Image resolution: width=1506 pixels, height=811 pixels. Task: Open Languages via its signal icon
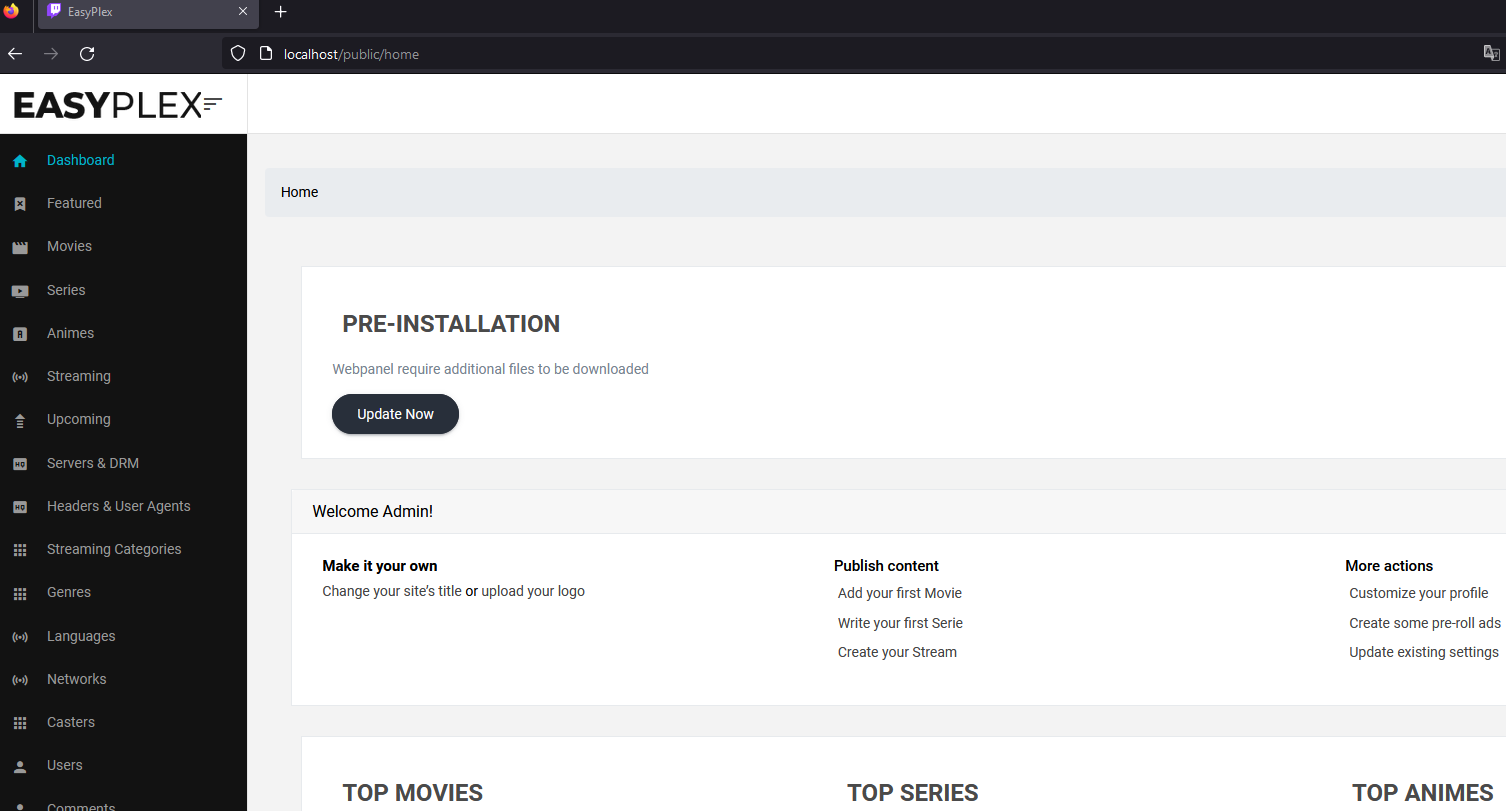tap(20, 636)
